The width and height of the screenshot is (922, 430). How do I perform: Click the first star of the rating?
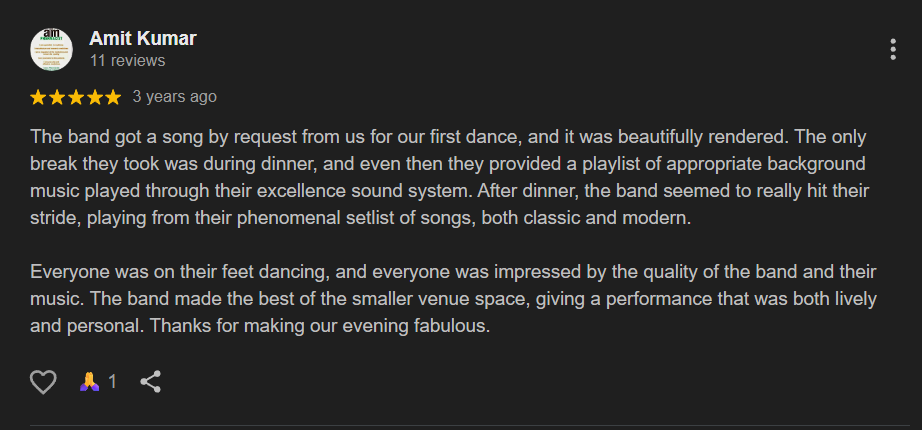pos(38,97)
